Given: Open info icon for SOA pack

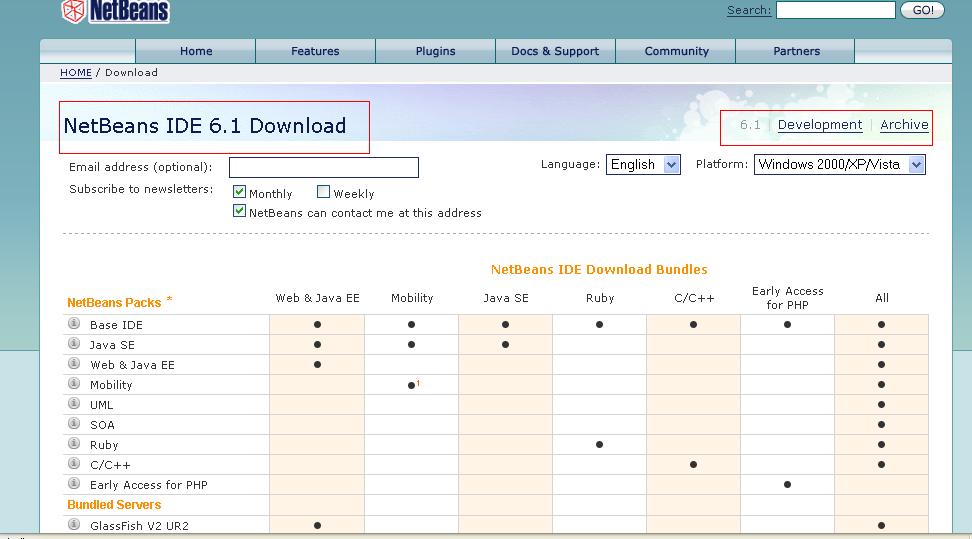Looking at the screenshot, I should click(x=74, y=423).
